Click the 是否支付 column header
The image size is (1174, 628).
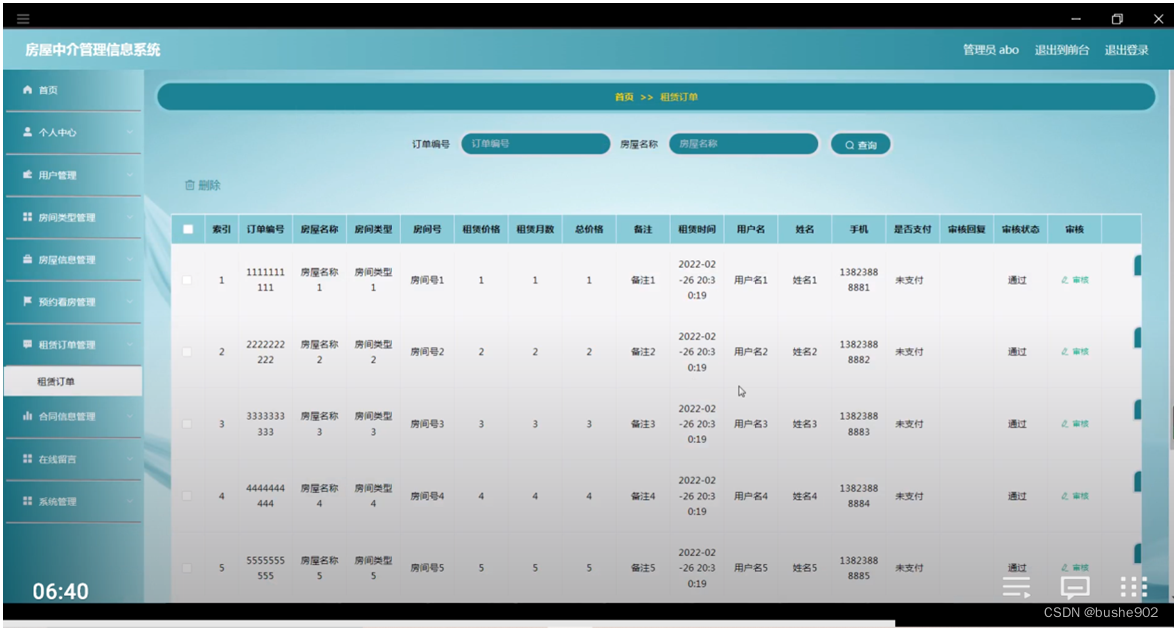(x=912, y=230)
